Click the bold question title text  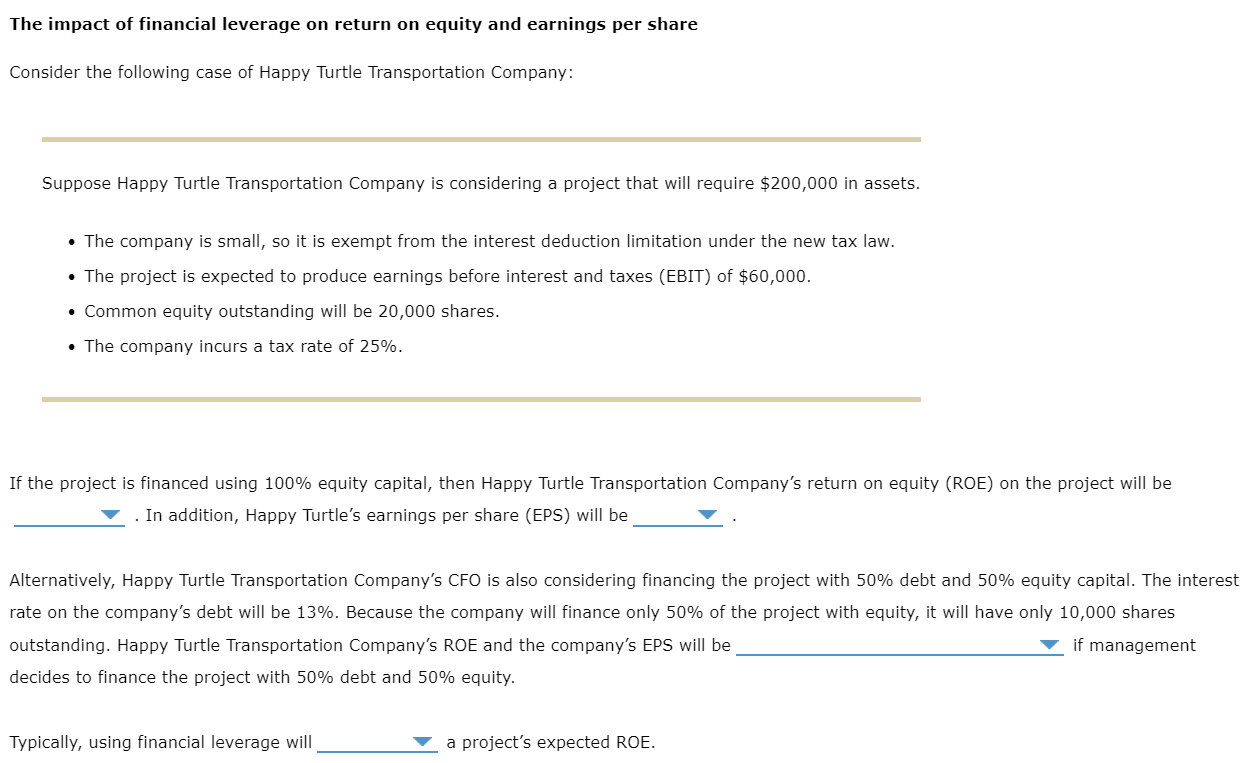[x=352, y=23]
